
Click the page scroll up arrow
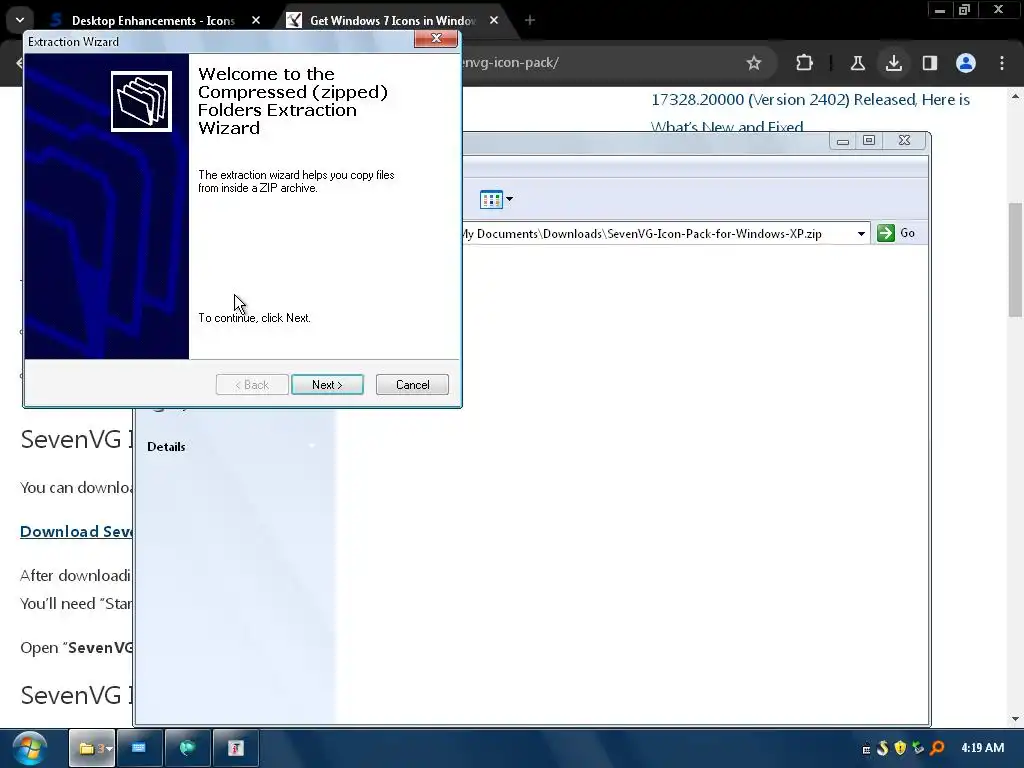point(1015,96)
